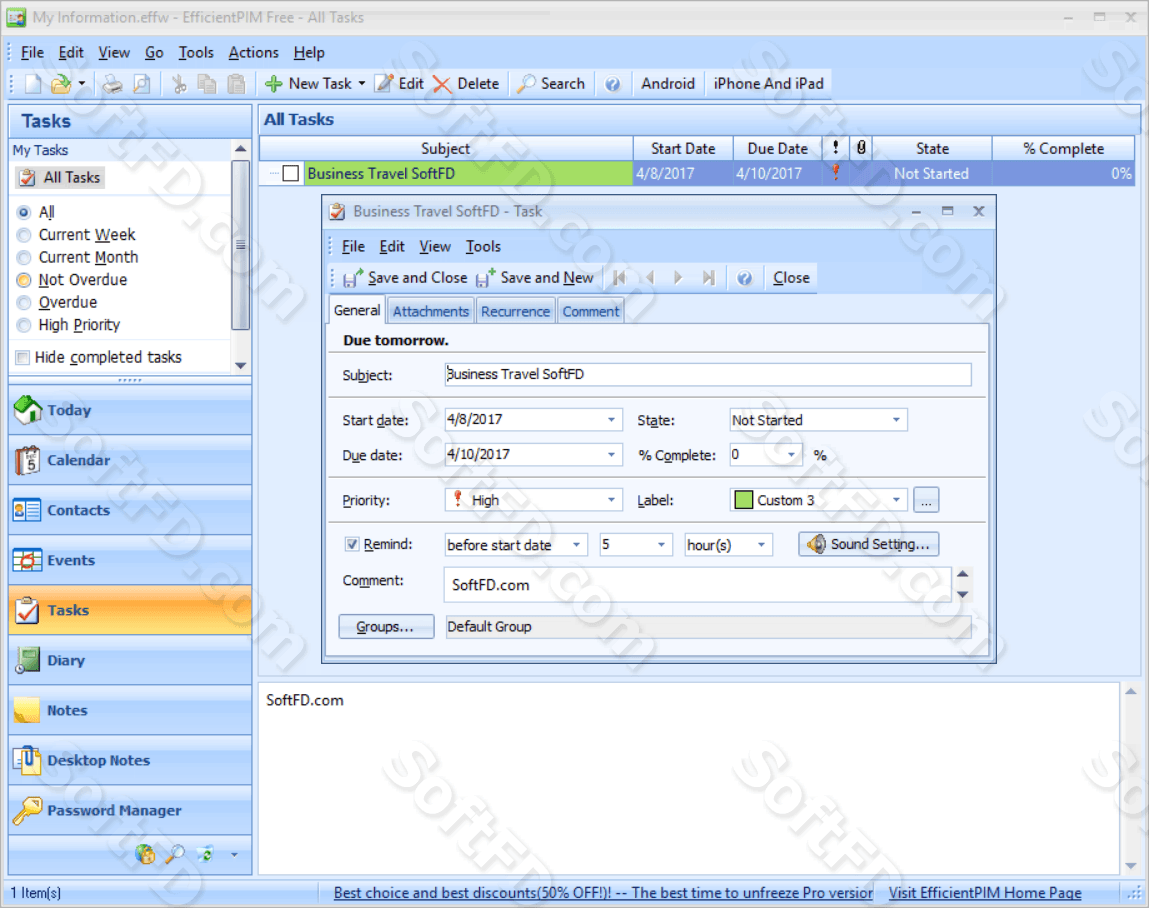The image size is (1149, 908).
Task: Open the reminder amount dropdown showing 5
Action: click(x=661, y=545)
